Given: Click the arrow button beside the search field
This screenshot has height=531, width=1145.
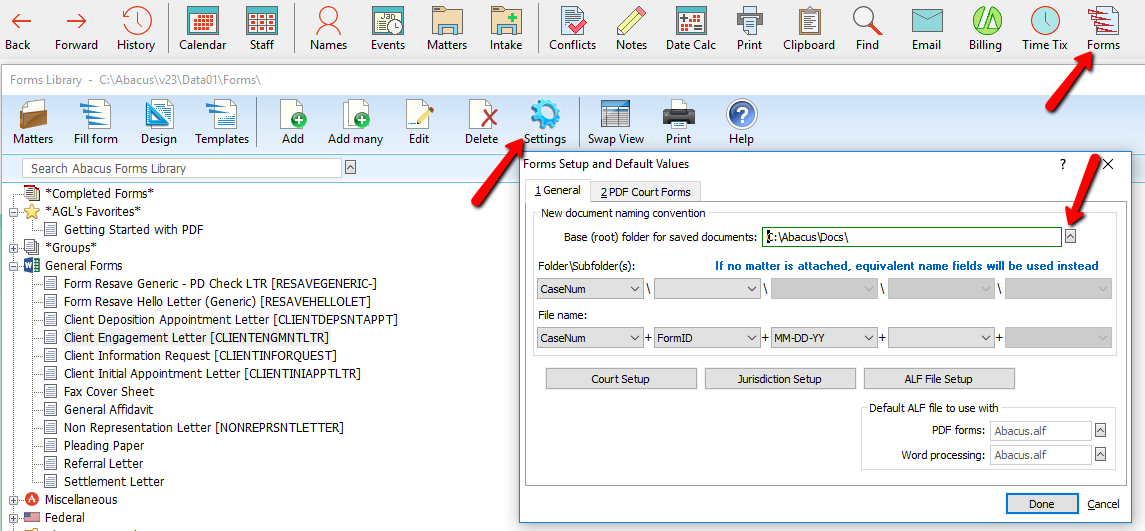Looking at the screenshot, I should click(x=351, y=167).
